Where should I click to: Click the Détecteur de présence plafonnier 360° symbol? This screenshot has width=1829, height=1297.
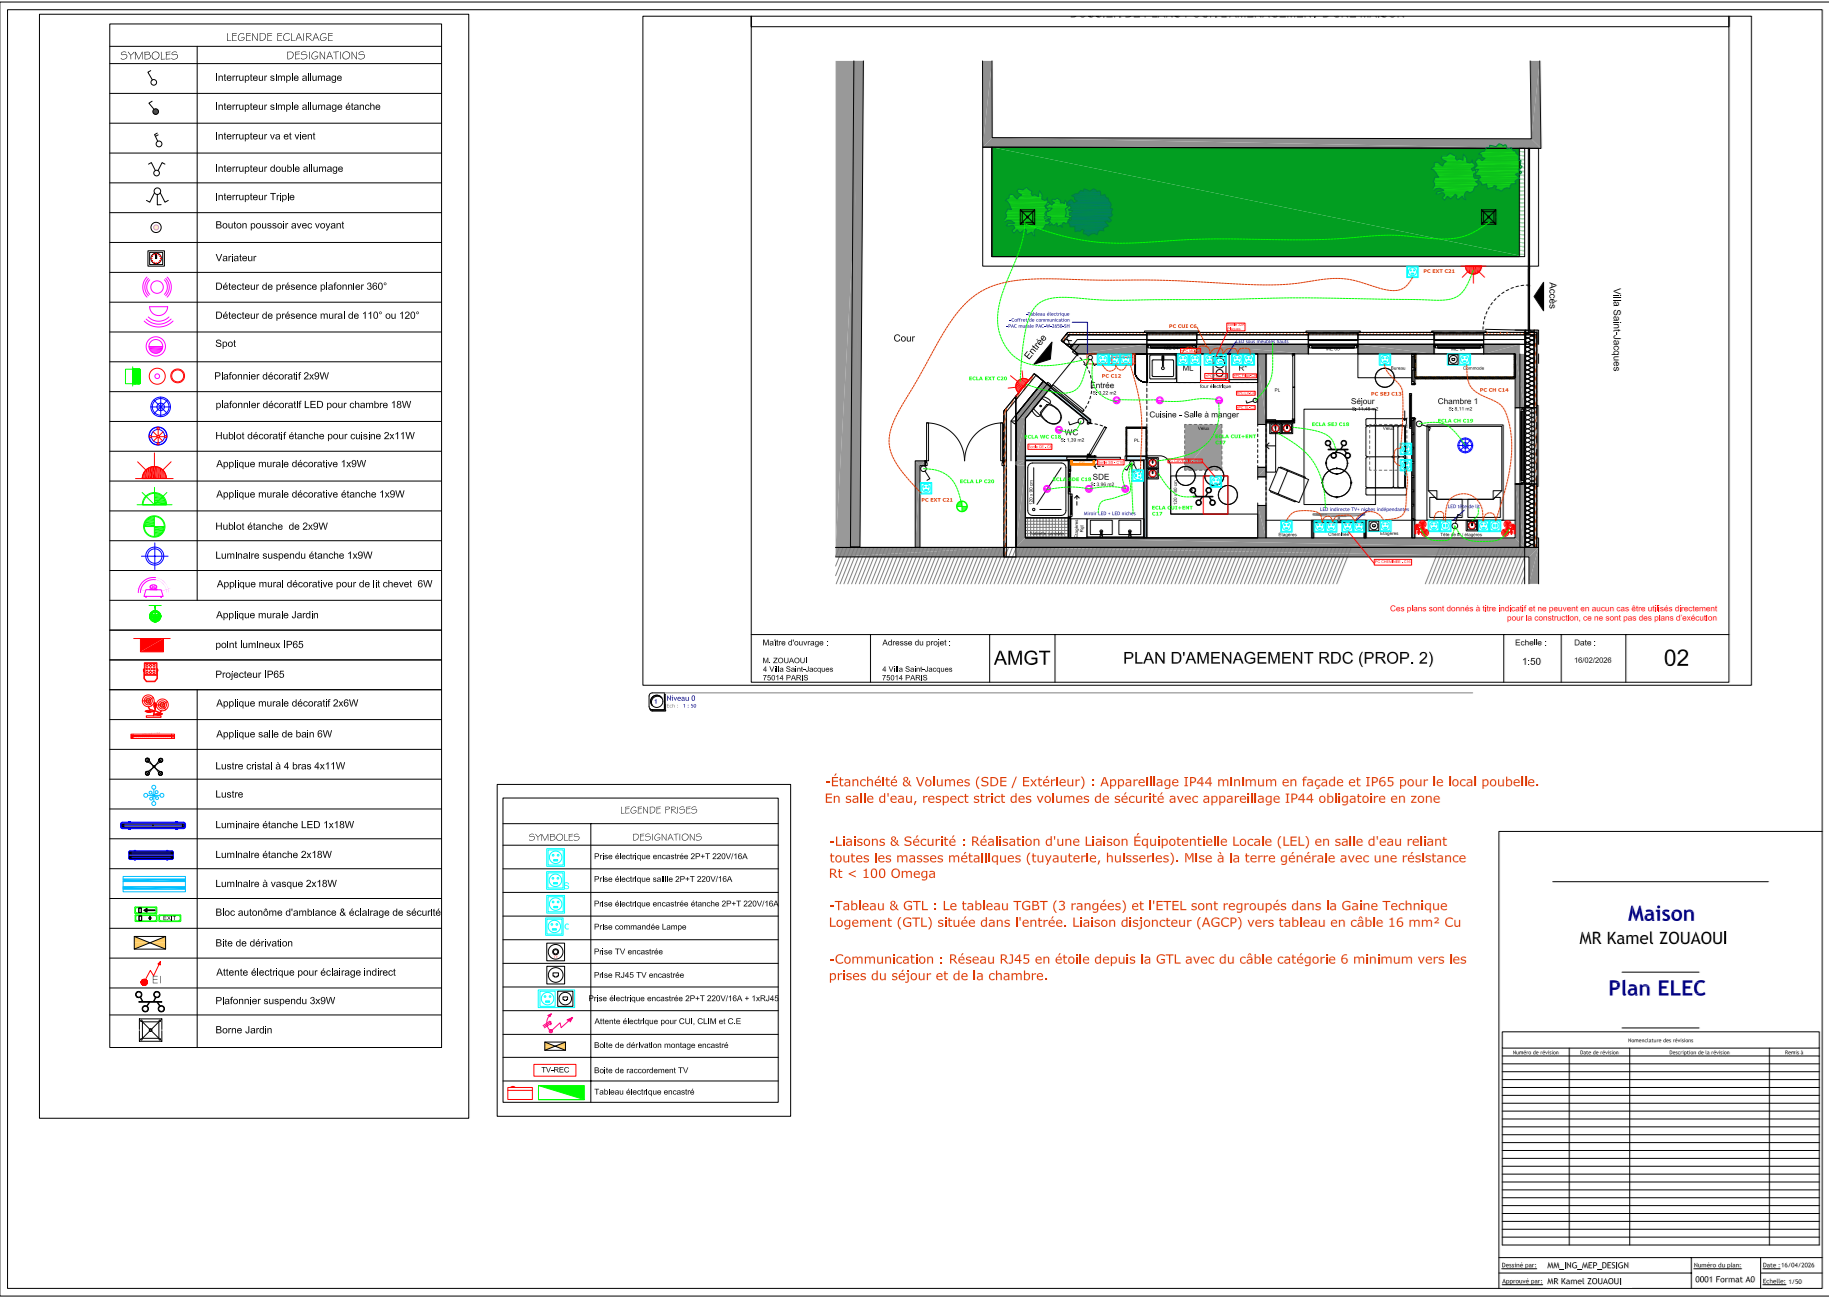coord(156,287)
